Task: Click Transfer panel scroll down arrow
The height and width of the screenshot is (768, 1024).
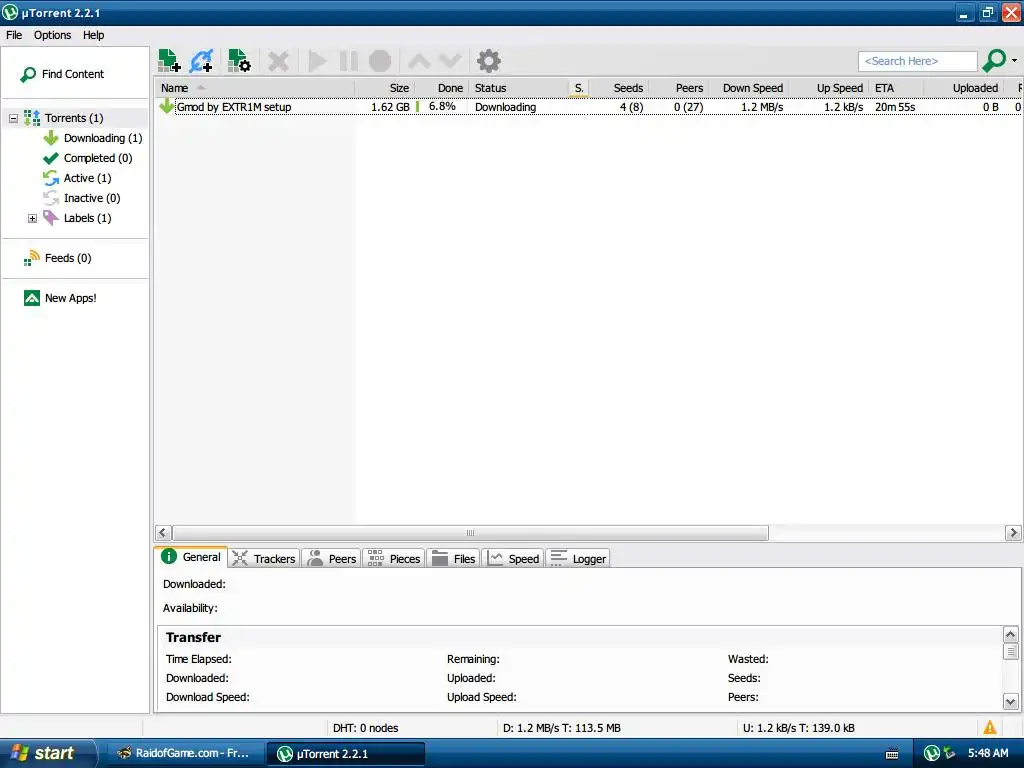Action: pos(1010,702)
